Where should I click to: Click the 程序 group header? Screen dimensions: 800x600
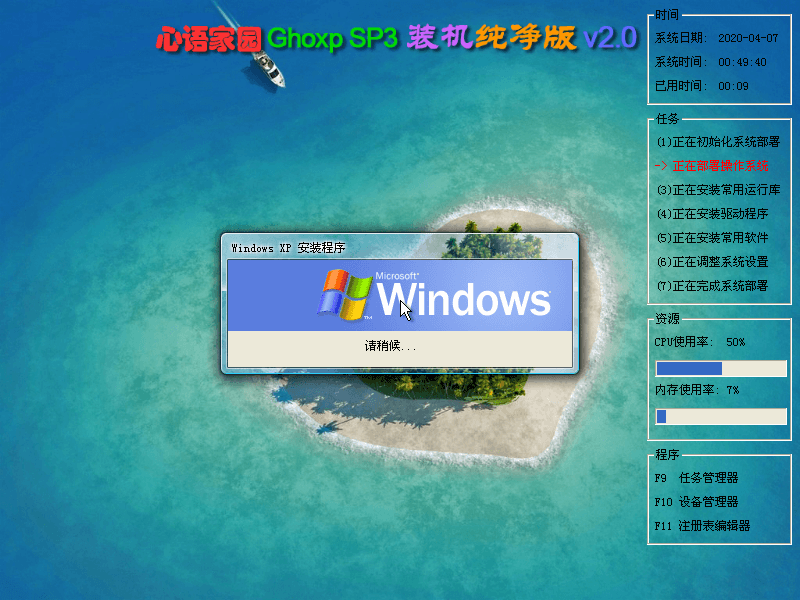pyautogui.click(x=667, y=455)
